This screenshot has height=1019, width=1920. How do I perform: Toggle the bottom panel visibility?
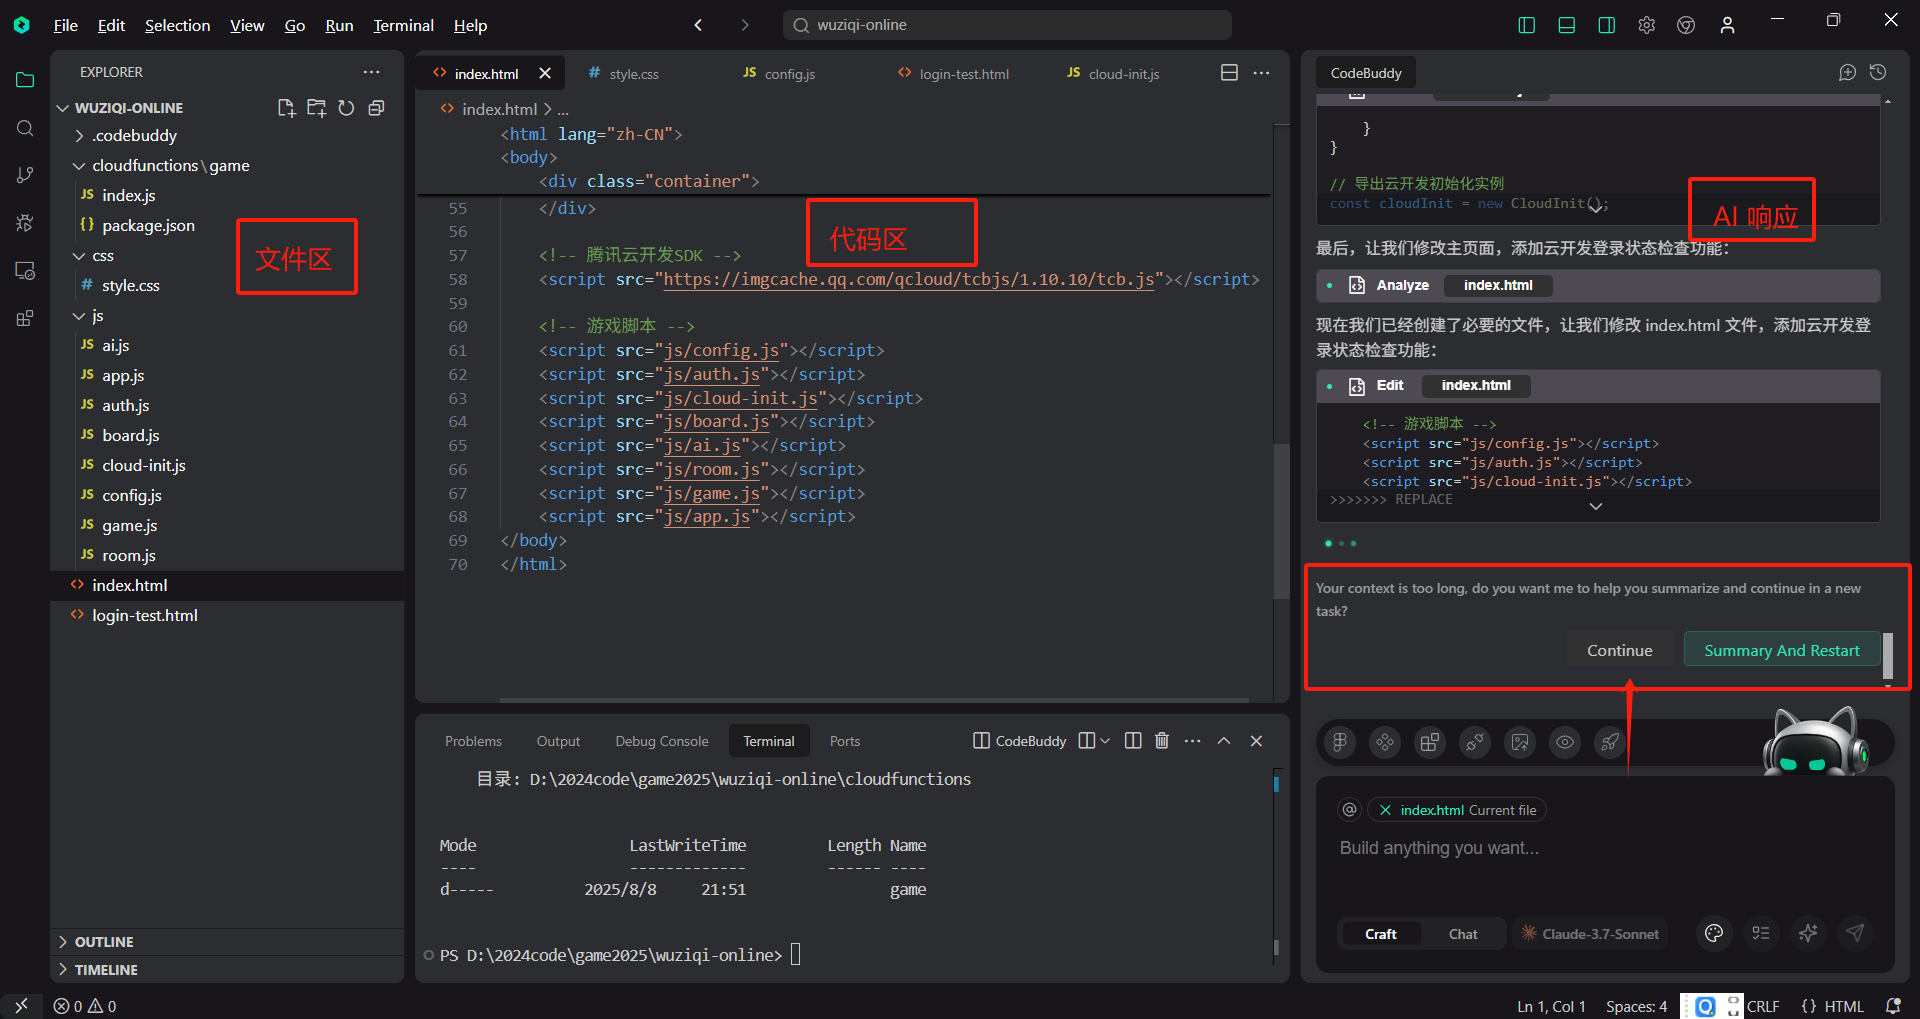click(1566, 26)
